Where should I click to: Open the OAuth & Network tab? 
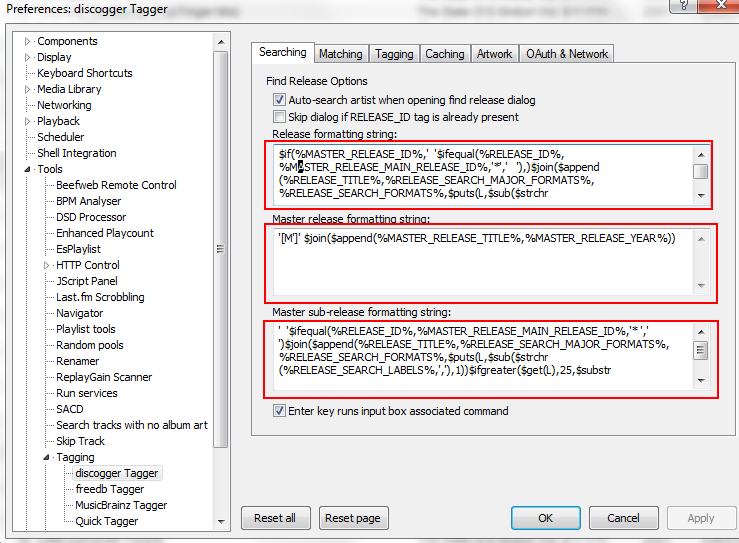pos(567,54)
